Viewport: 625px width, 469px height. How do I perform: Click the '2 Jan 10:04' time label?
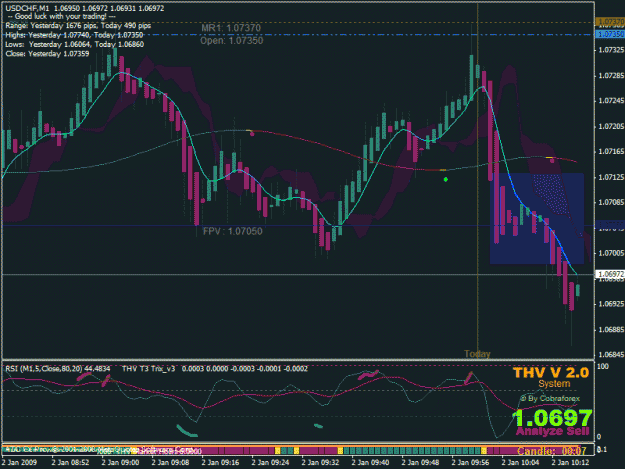coord(521,463)
